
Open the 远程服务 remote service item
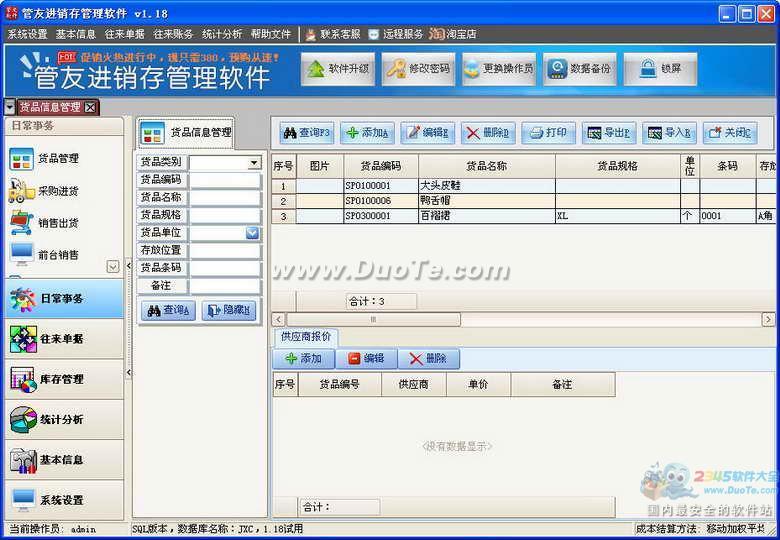coord(395,34)
